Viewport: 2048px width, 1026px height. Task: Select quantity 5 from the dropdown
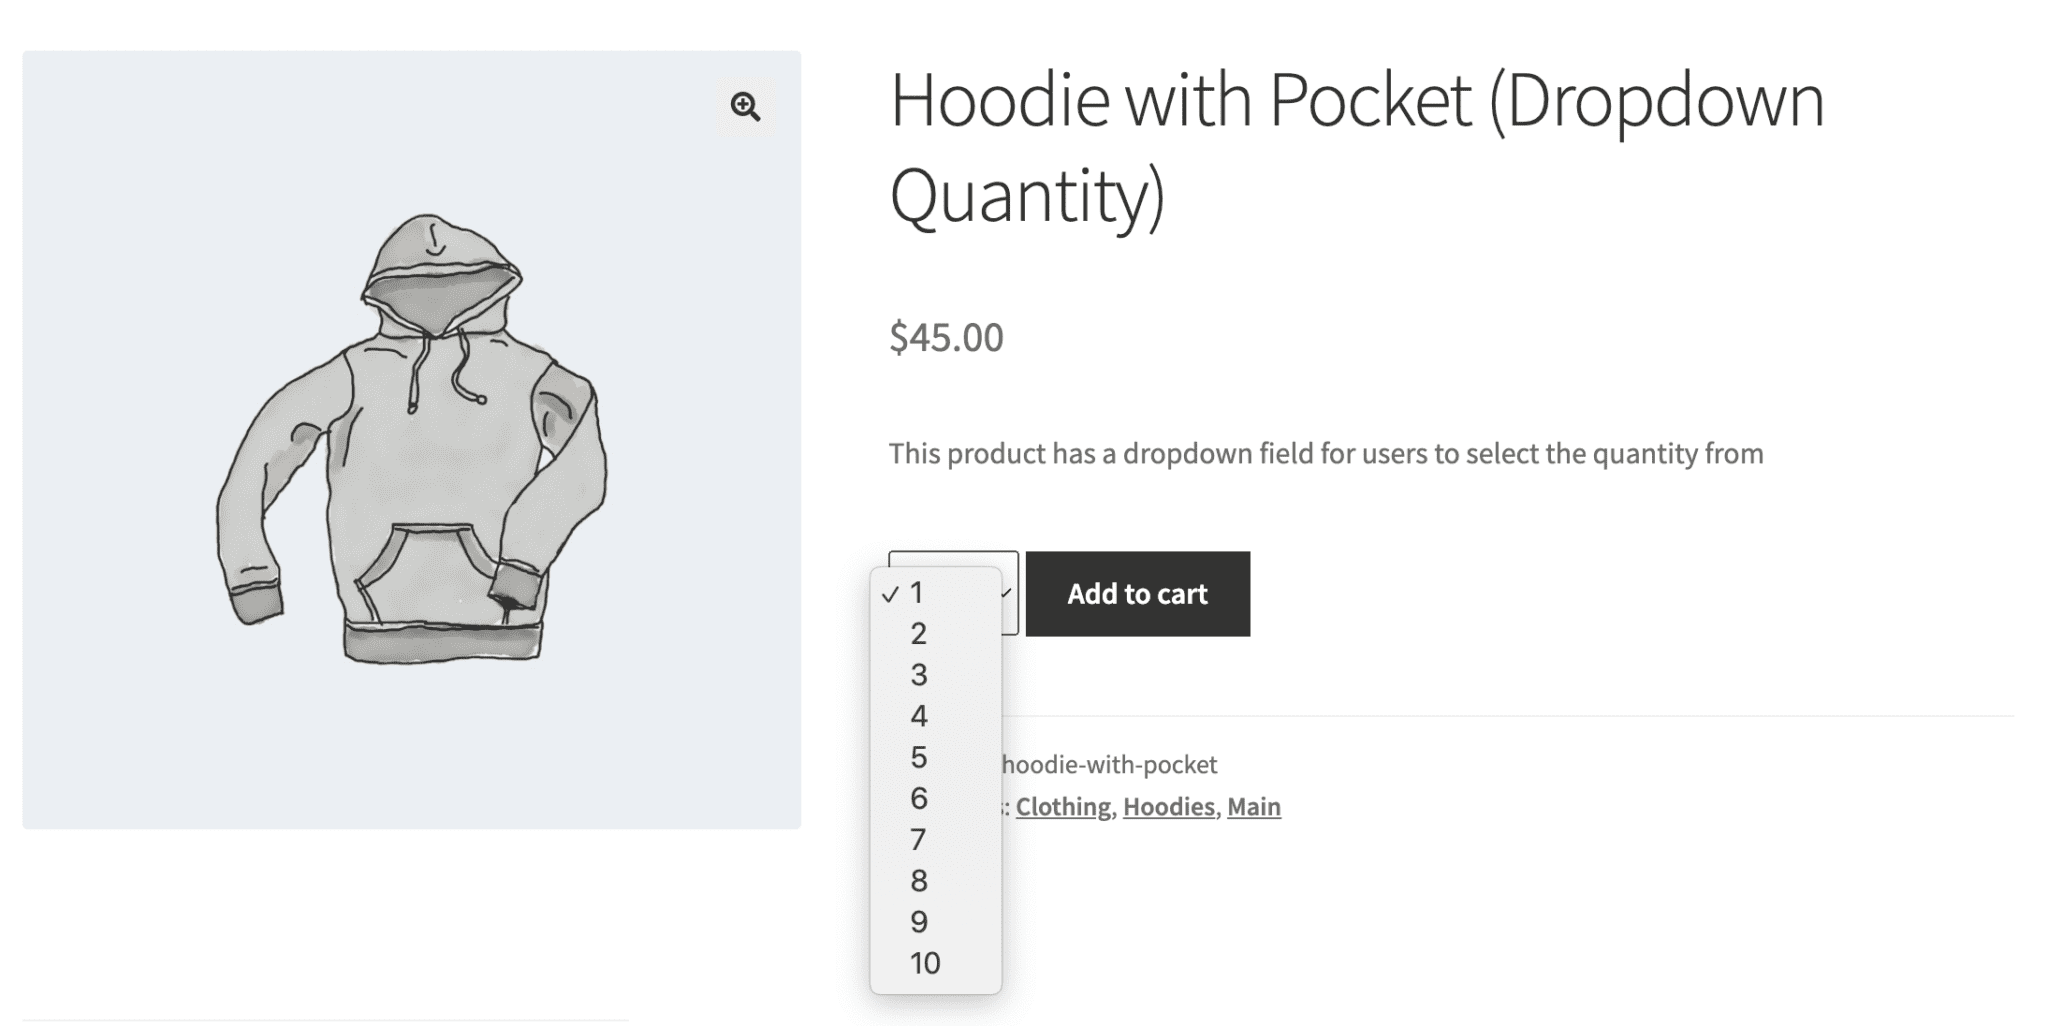[917, 757]
